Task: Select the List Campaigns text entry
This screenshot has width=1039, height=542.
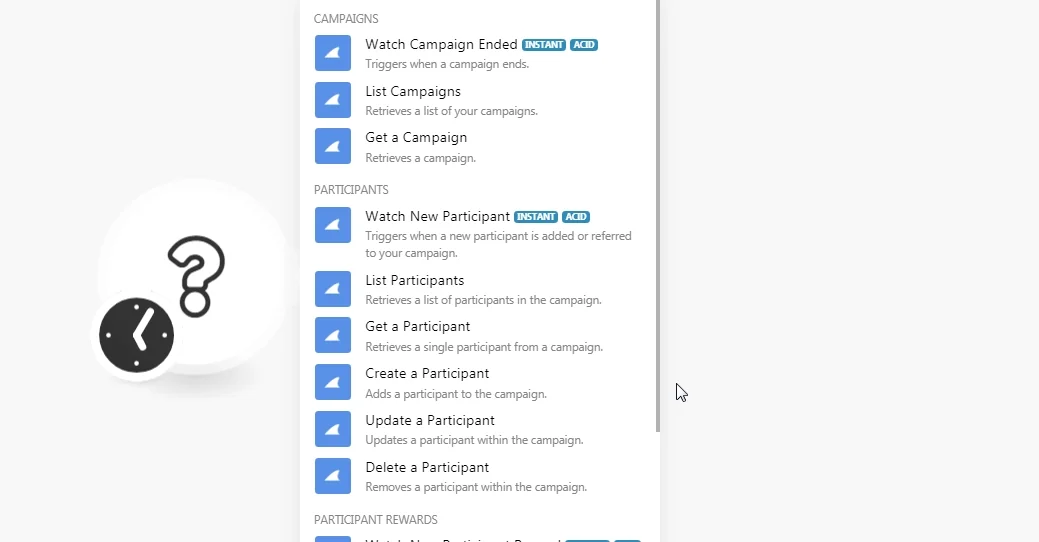Action: 413,91
